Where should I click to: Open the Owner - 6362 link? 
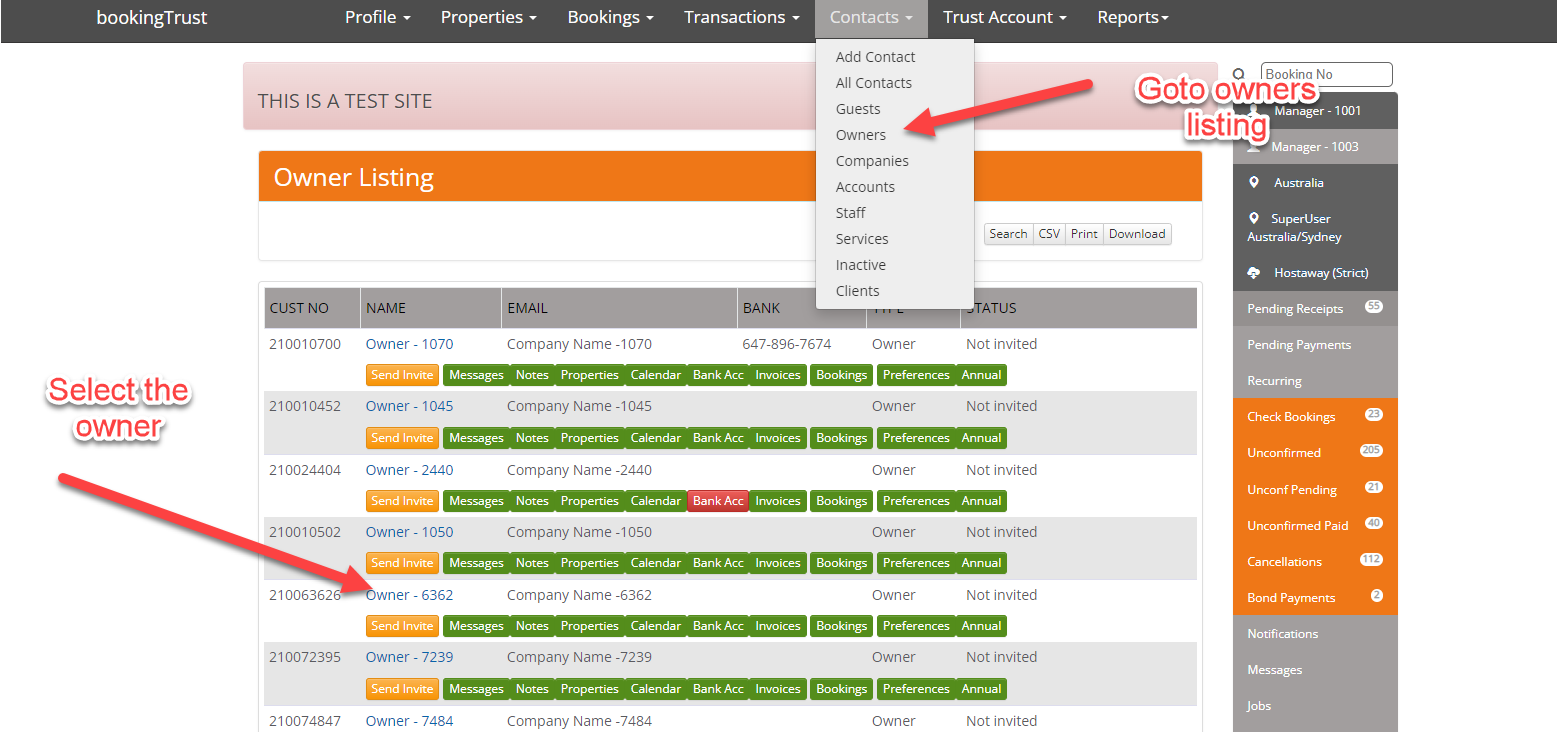coord(409,595)
